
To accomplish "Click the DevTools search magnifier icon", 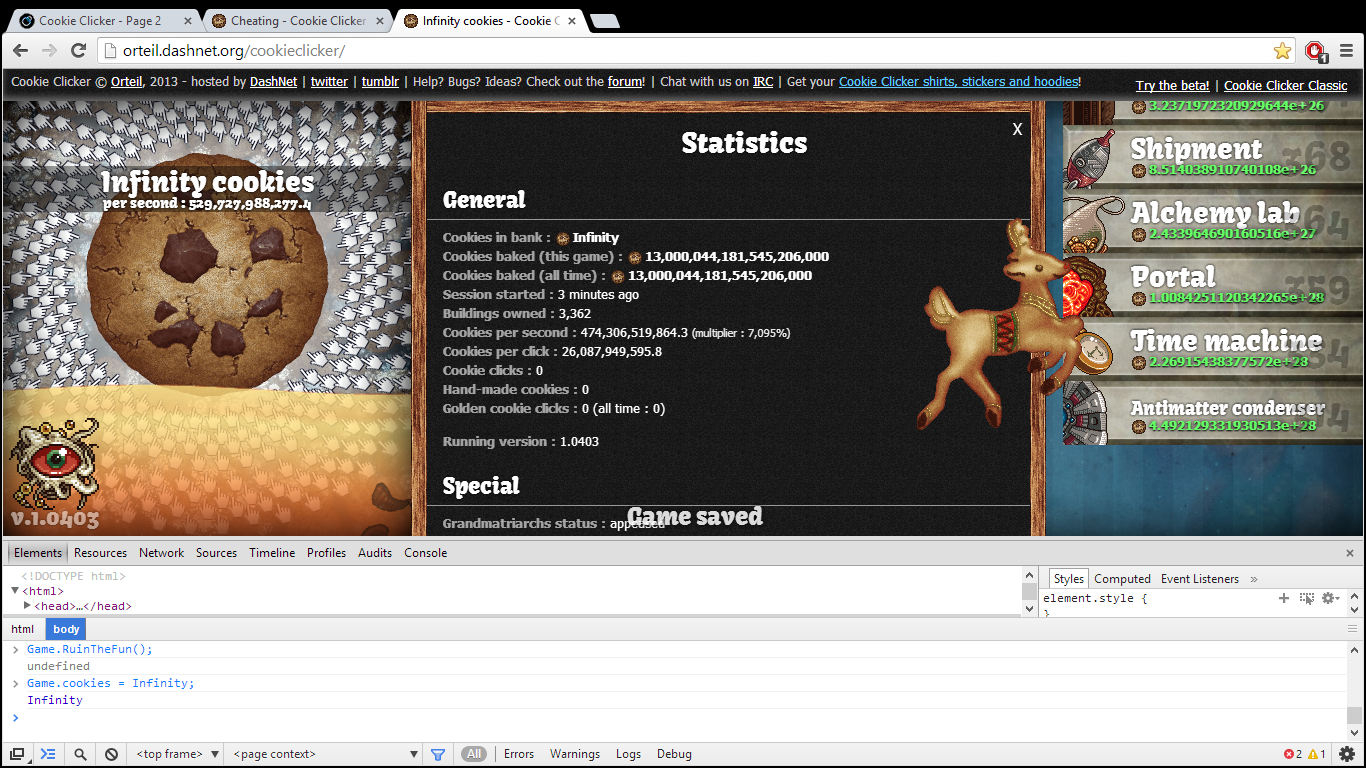I will (x=80, y=754).
